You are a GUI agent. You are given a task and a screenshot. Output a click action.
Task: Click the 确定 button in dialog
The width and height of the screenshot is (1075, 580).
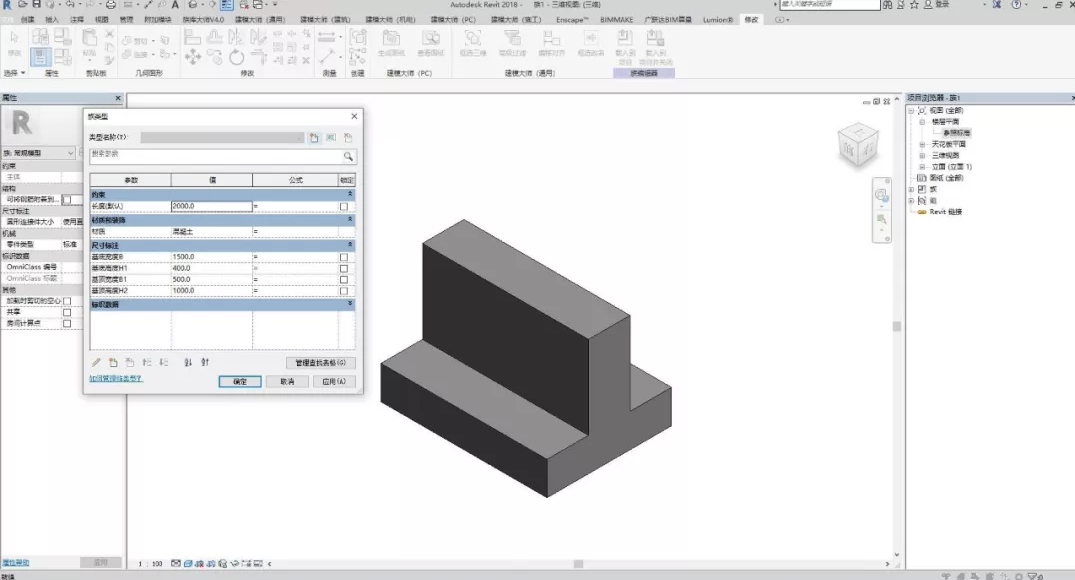point(240,381)
